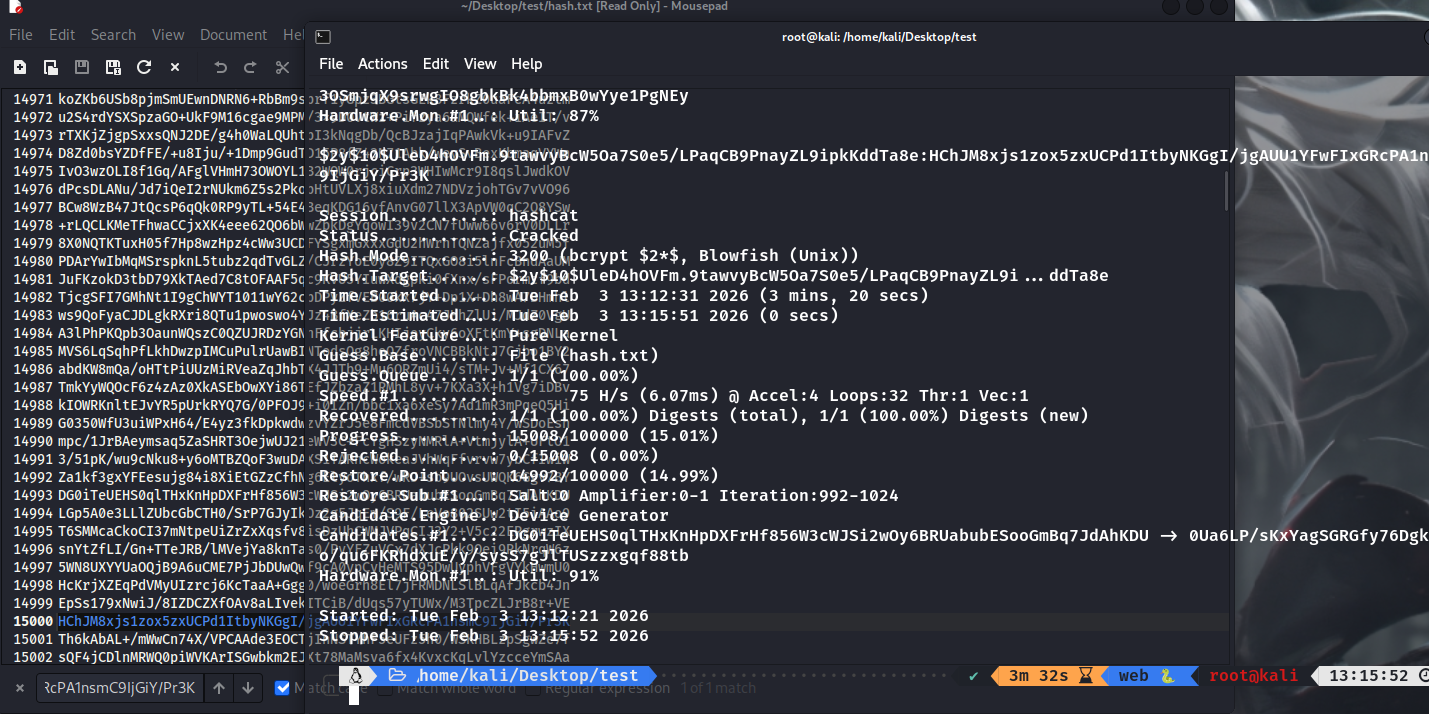Close the document using the toolbar X icon
The width and height of the screenshot is (1429, 714).
click(x=175, y=67)
